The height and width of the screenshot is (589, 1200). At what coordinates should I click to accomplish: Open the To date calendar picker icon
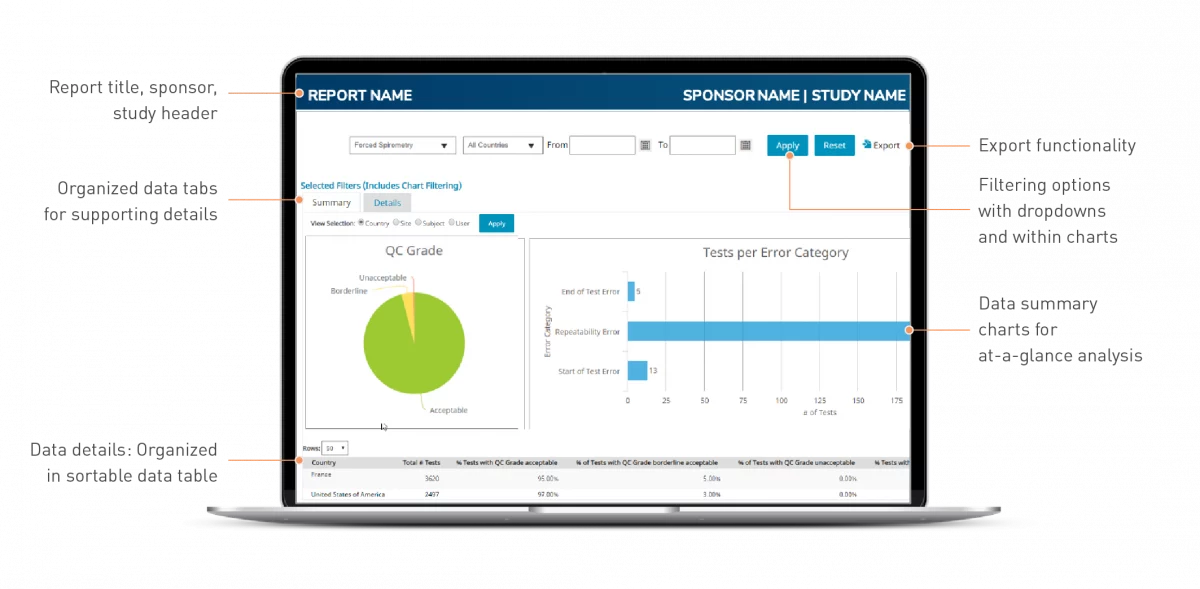[x=745, y=146]
